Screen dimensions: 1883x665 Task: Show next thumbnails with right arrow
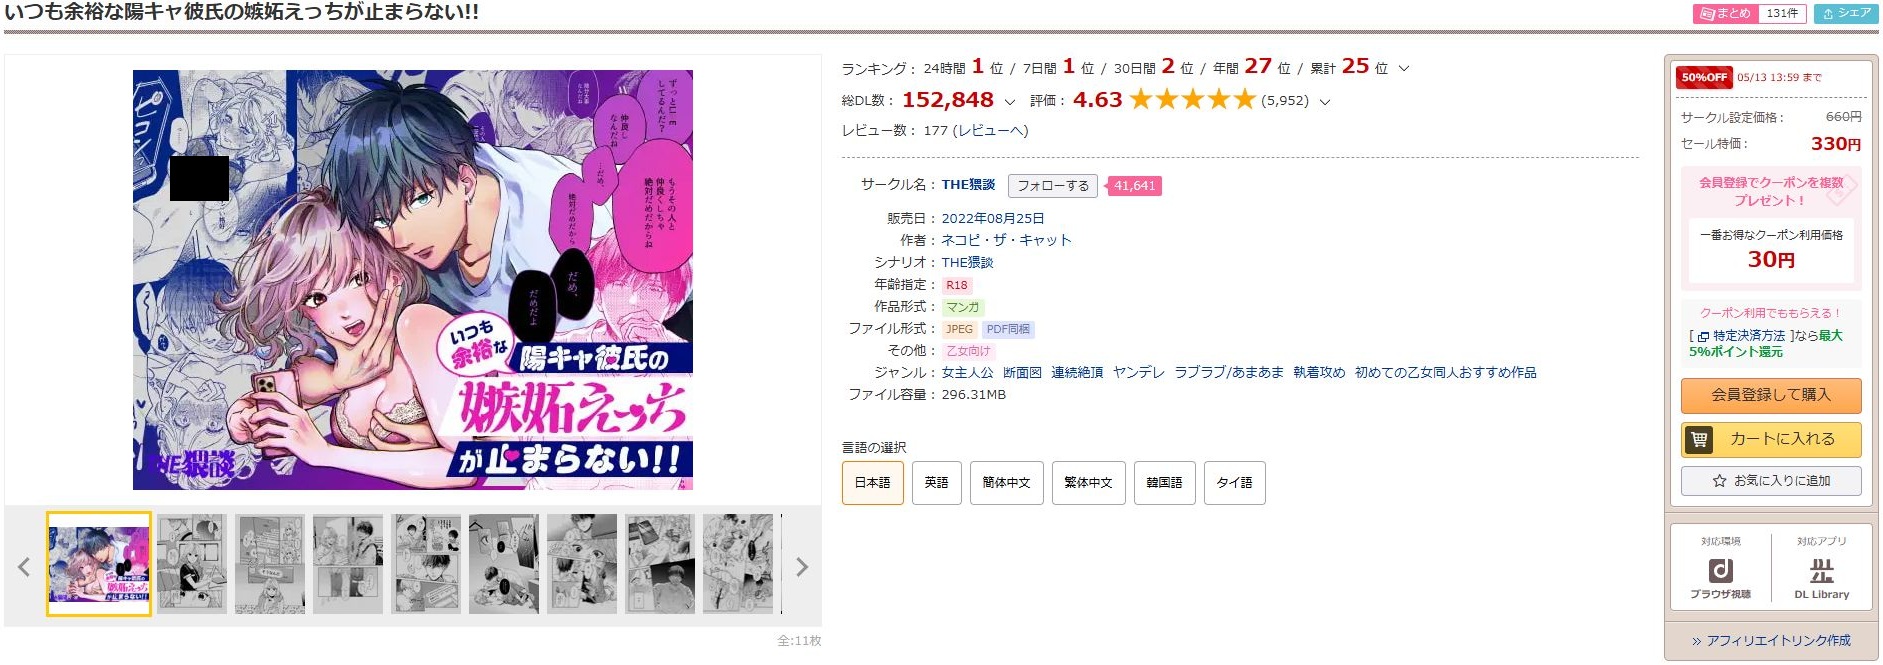pos(801,567)
